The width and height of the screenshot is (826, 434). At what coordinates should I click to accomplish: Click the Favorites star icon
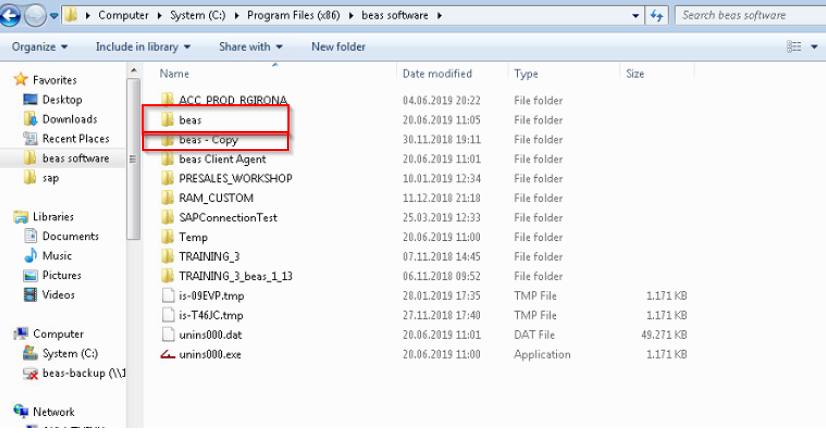click(x=21, y=80)
